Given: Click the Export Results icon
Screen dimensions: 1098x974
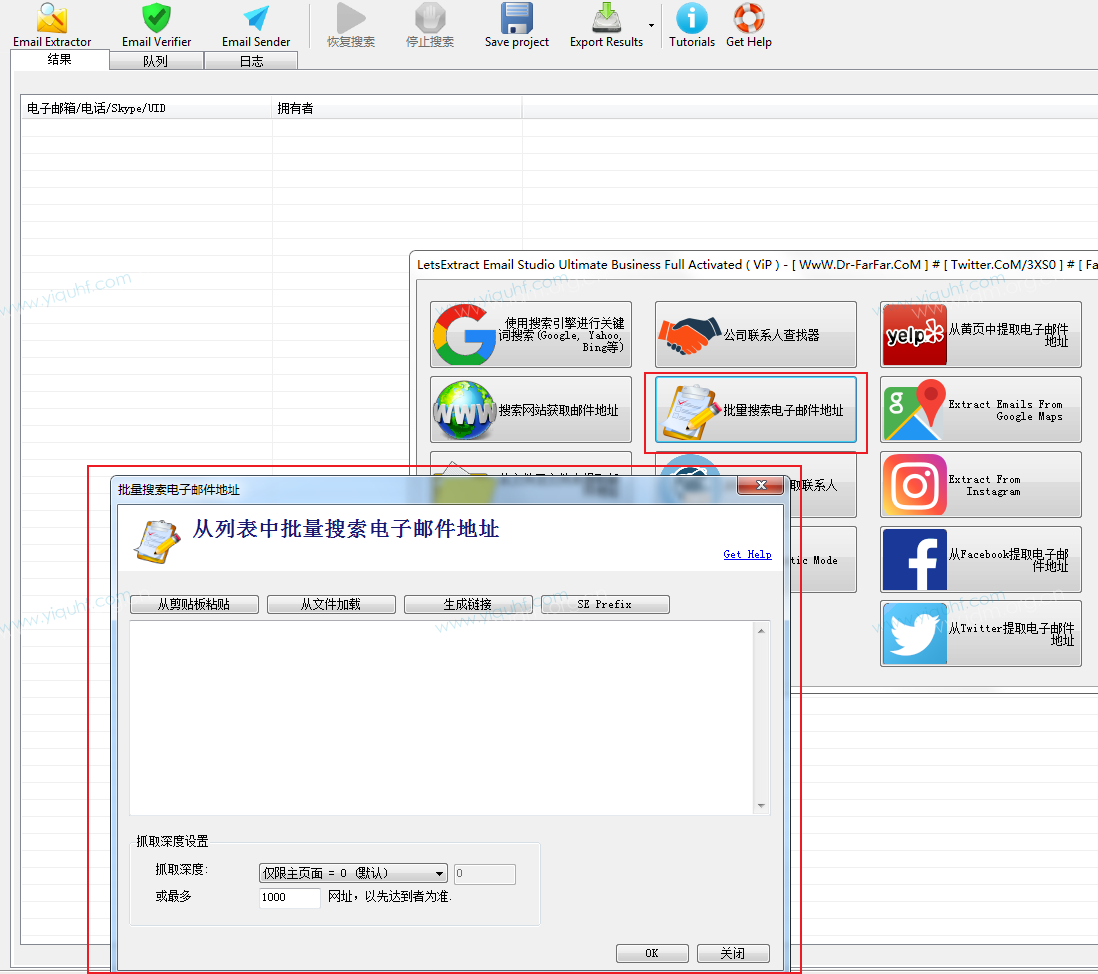Looking at the screenshot, I should [x=606, y=18].
